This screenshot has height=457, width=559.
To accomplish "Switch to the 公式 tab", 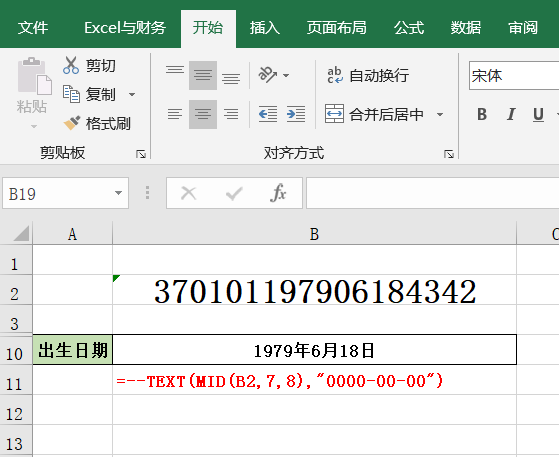I will coord(409,28).
